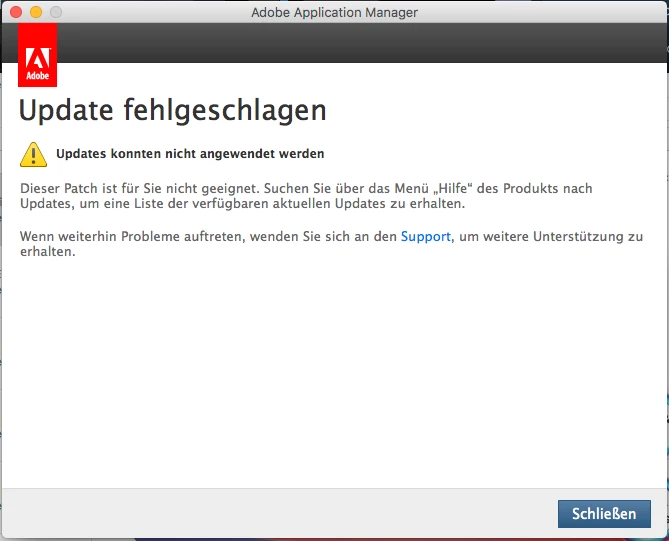This screenshot has width=669, height=541.
Task: Close the window with red button
Action: point(16,12)
